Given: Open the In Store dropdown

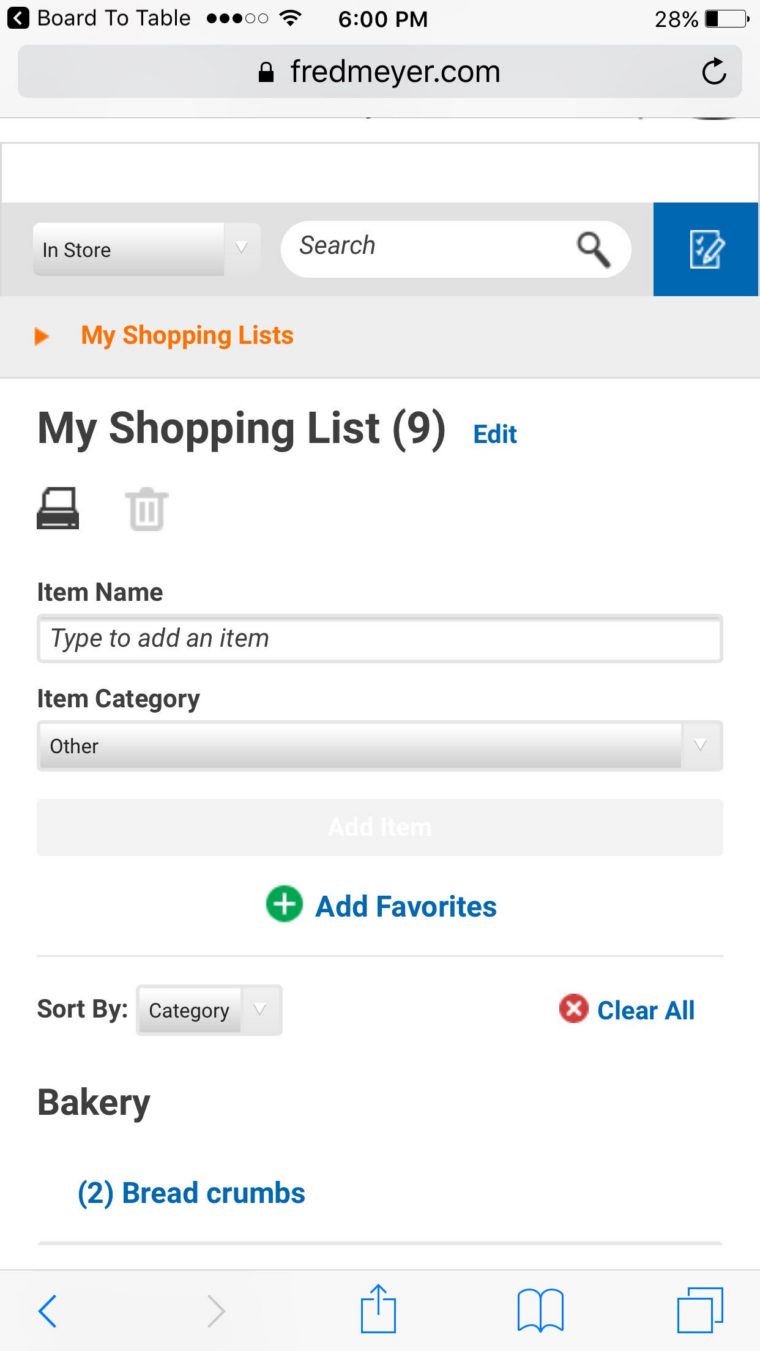Looking at the screenshot, I should coord(146,249).
